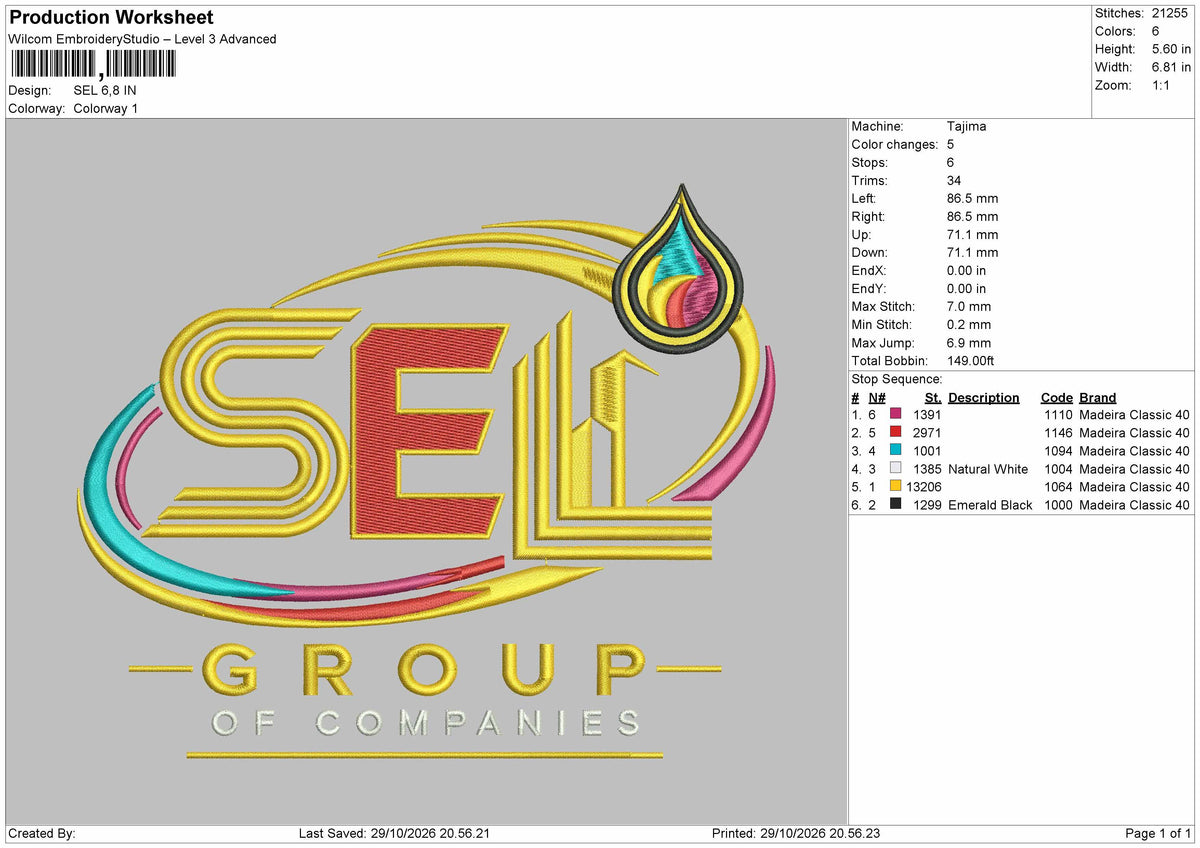Click the "Description" column header

point(984,398)
